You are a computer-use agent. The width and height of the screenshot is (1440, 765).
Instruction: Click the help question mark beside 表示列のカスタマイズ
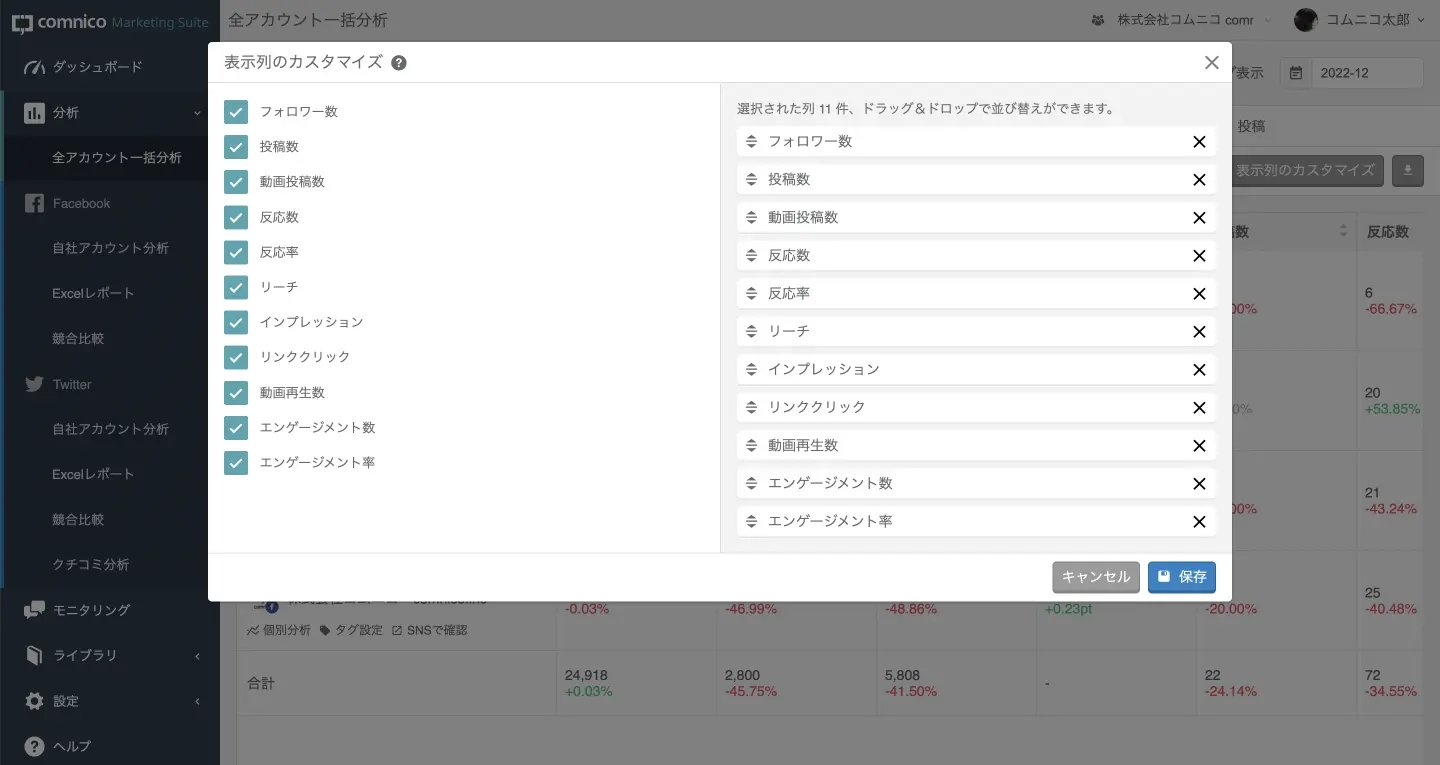(x=399, y=63)
